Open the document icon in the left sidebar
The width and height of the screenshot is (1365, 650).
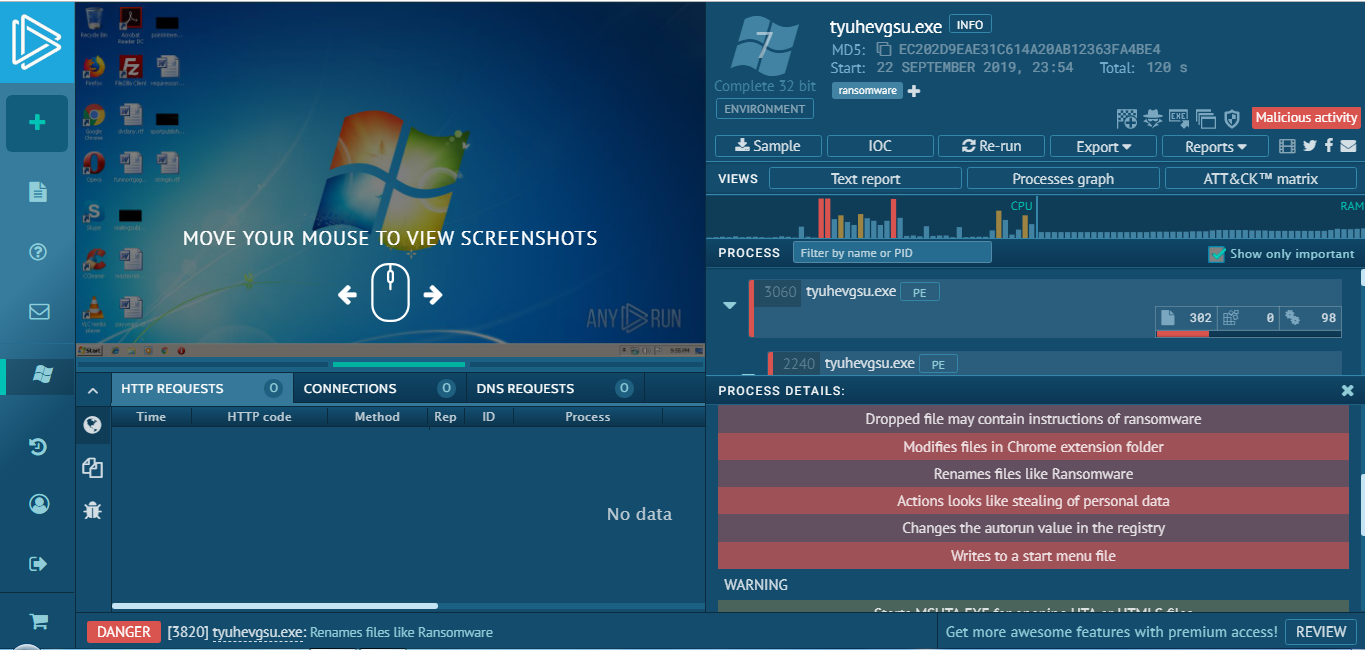[x=38, y=192]
